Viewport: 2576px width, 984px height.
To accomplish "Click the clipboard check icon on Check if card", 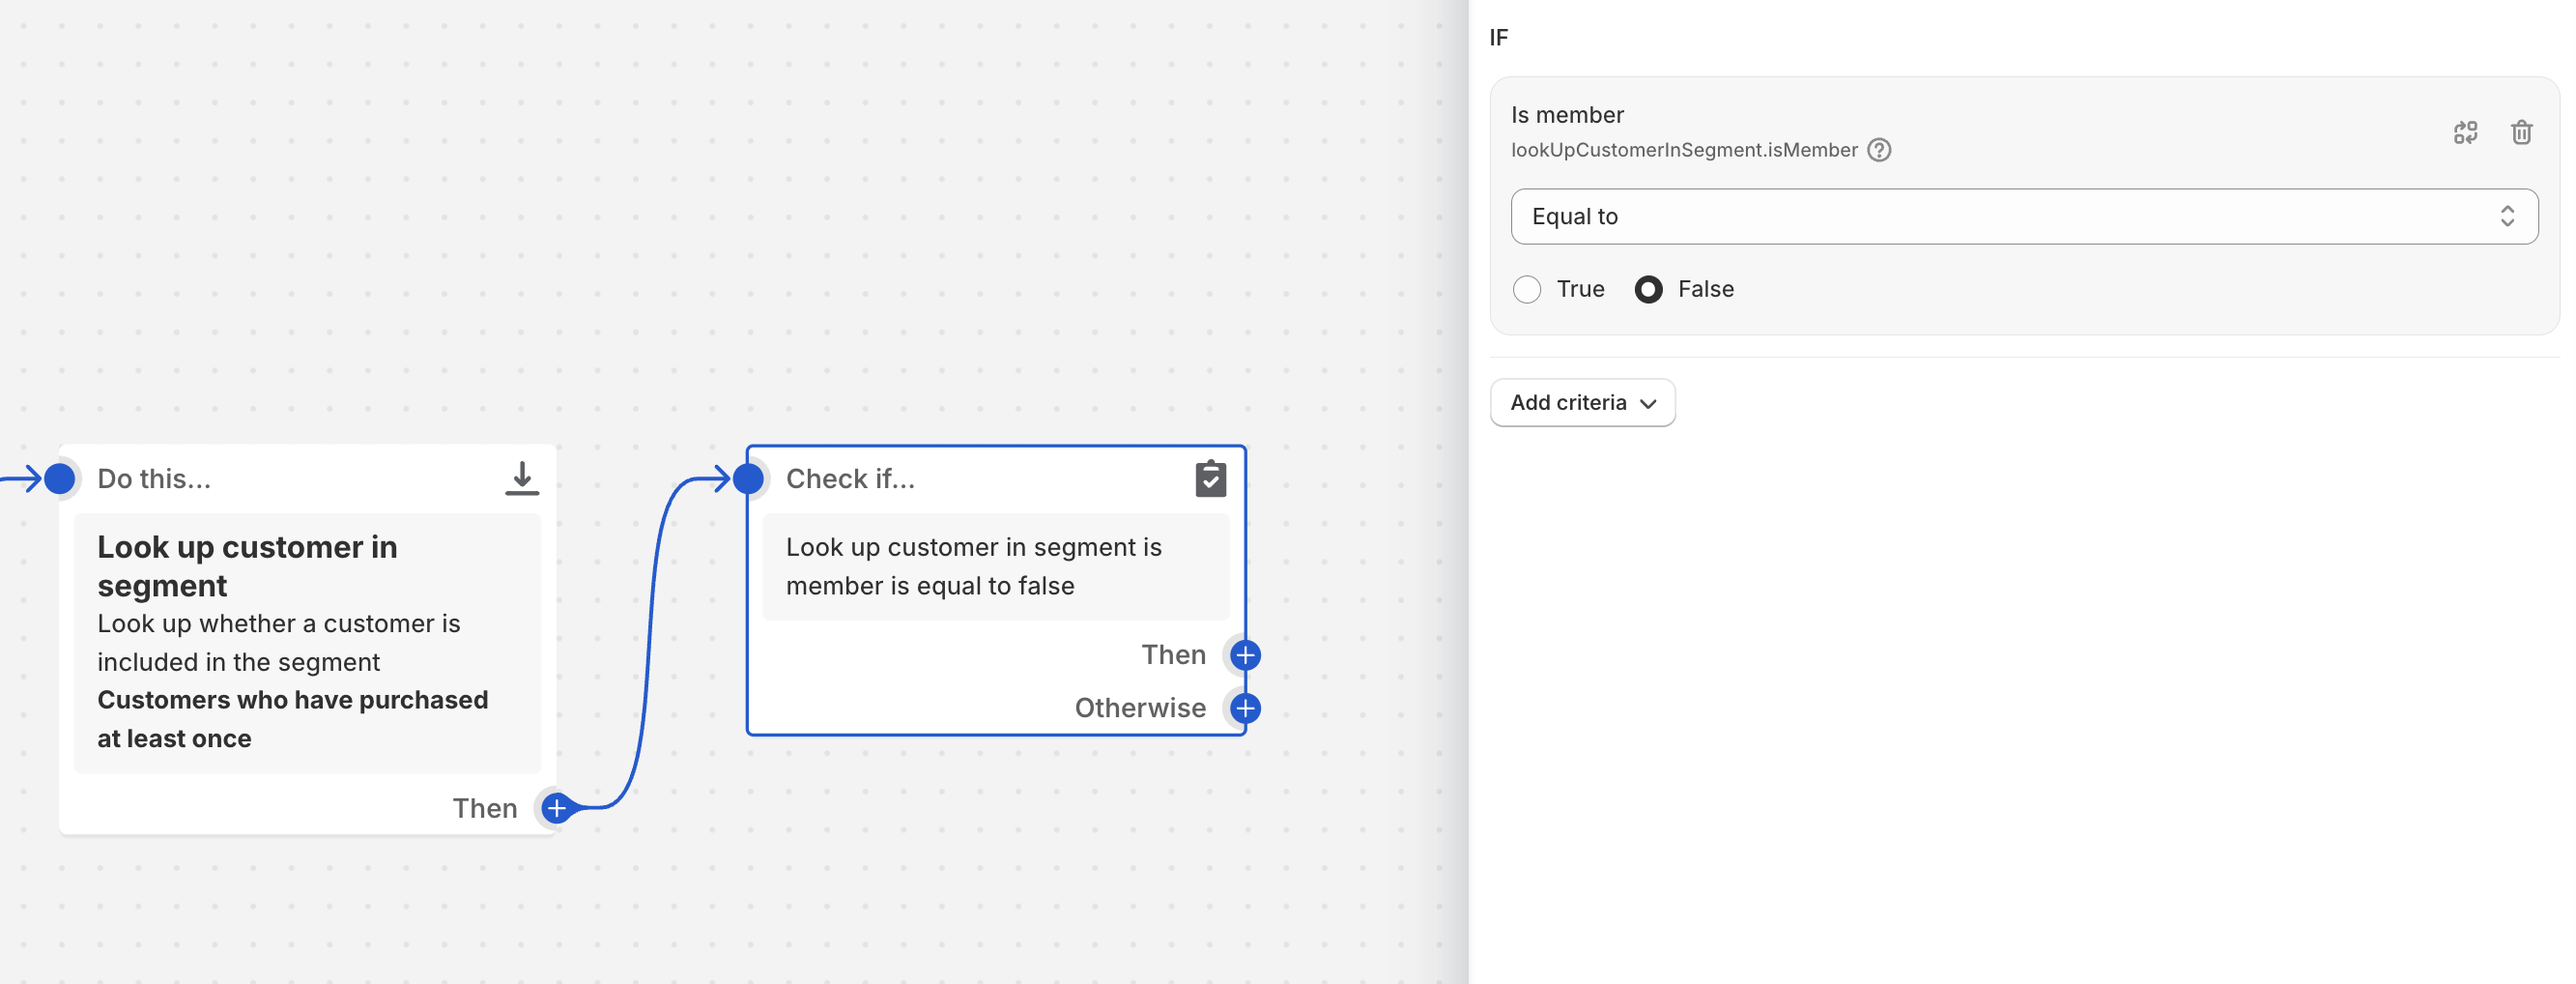I will (x=1210, y=479).
